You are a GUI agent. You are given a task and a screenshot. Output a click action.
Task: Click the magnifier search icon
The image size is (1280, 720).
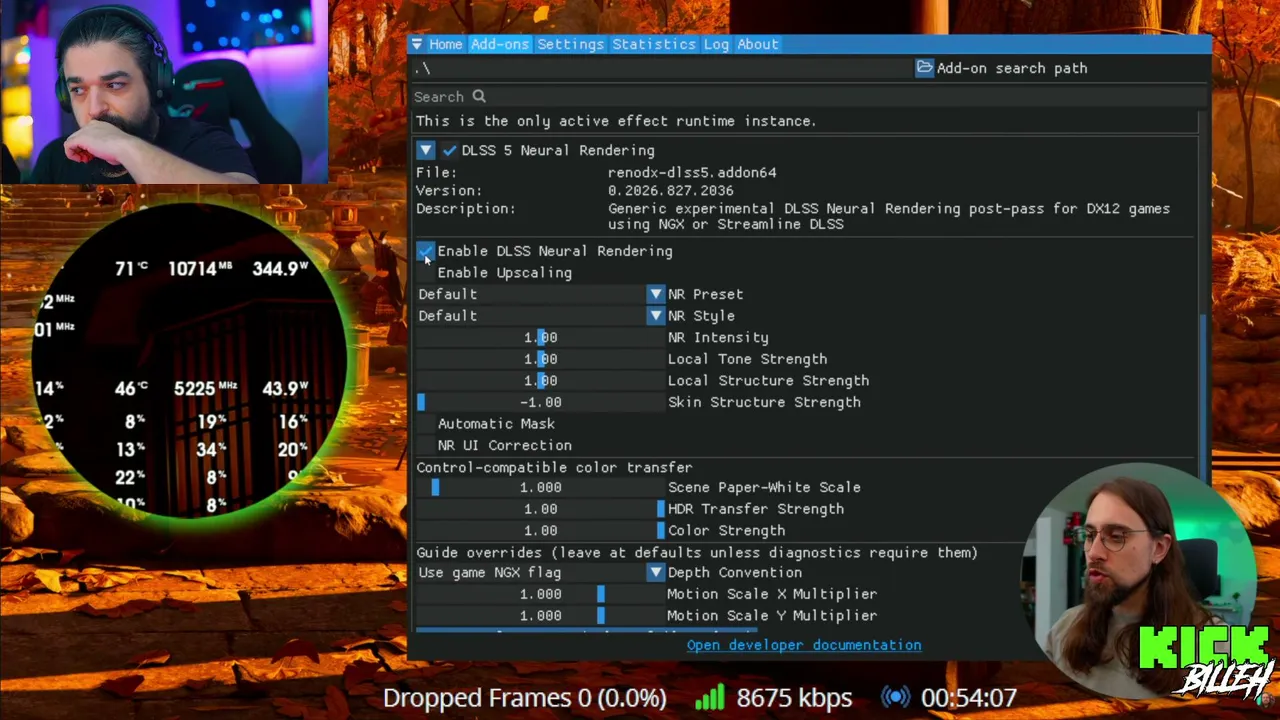point(479,96)
